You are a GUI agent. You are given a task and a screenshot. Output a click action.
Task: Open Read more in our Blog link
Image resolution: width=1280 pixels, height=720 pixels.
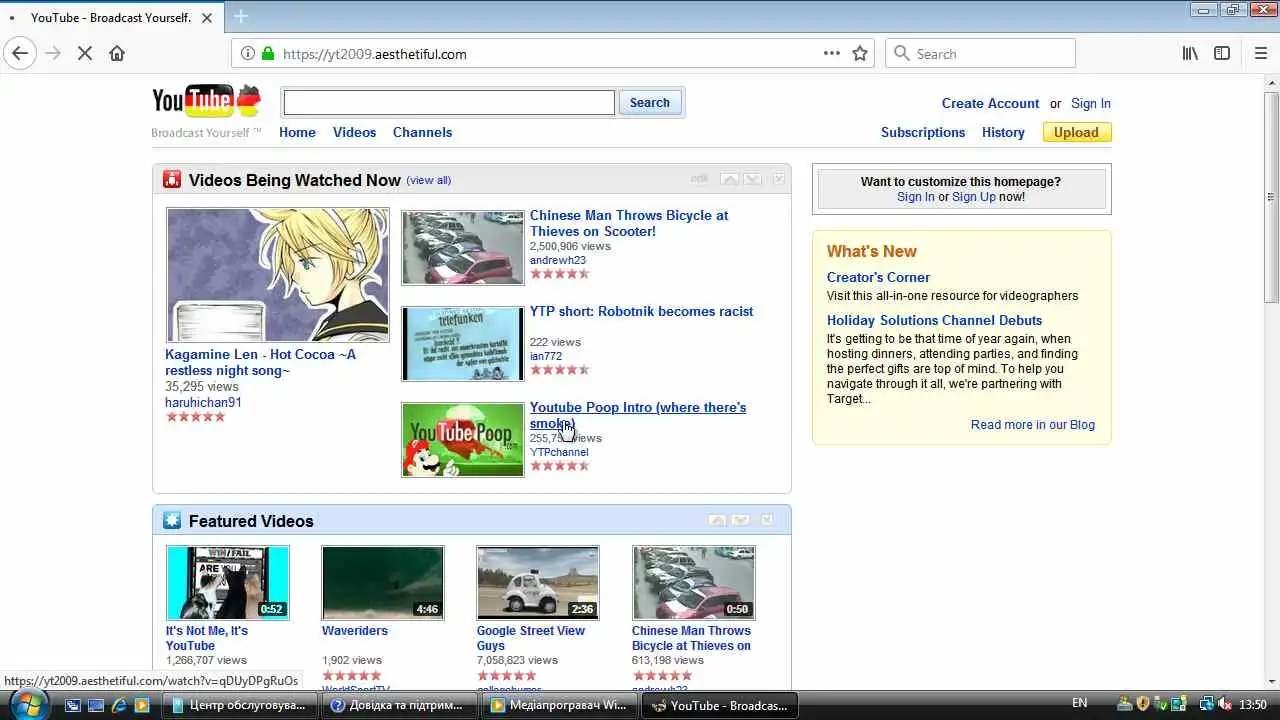coord(1033,424)
